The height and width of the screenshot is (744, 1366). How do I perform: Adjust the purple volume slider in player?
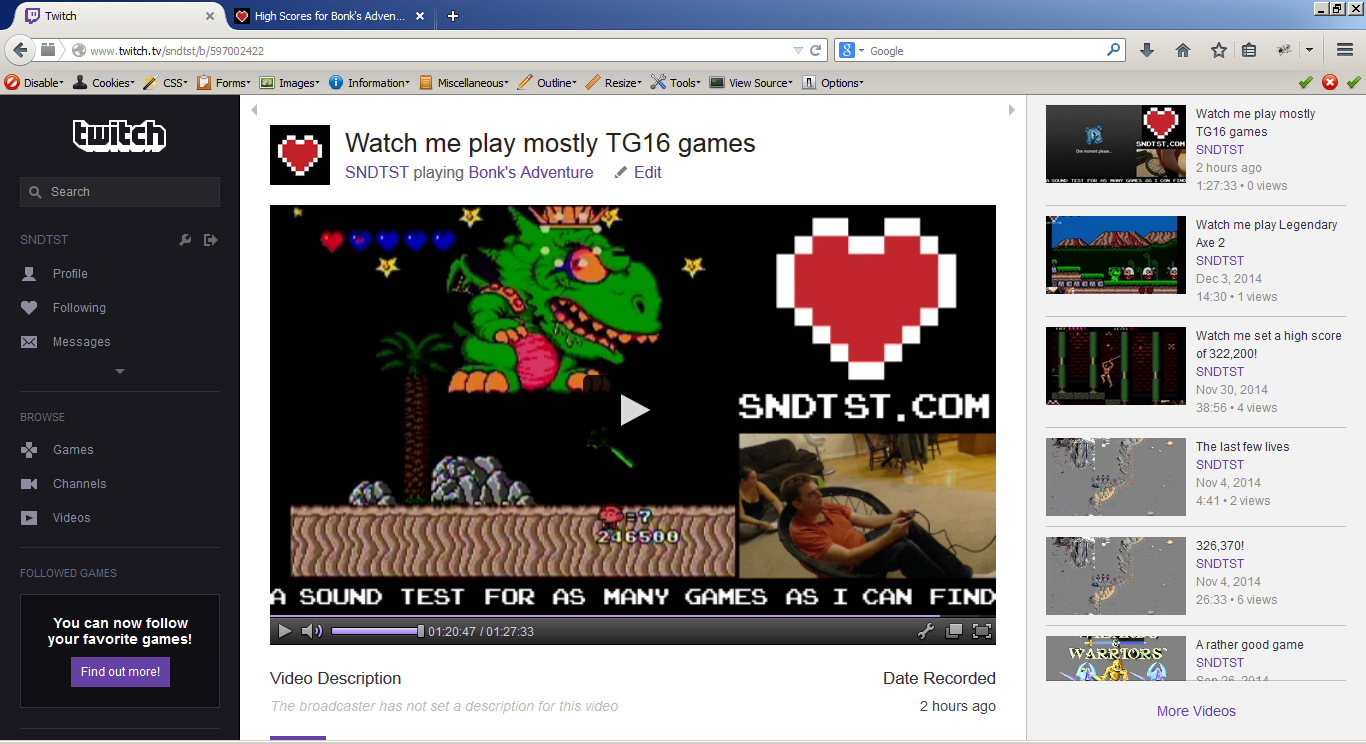tap(377, 631)
